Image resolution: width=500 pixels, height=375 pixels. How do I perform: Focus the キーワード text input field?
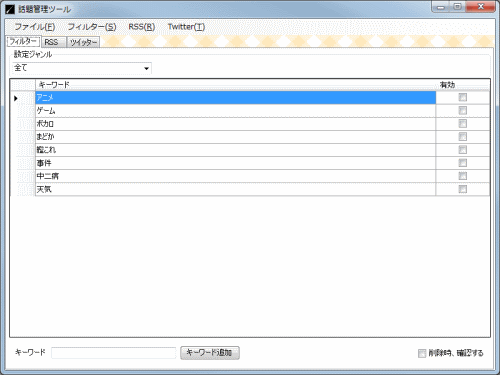[114, 353]
